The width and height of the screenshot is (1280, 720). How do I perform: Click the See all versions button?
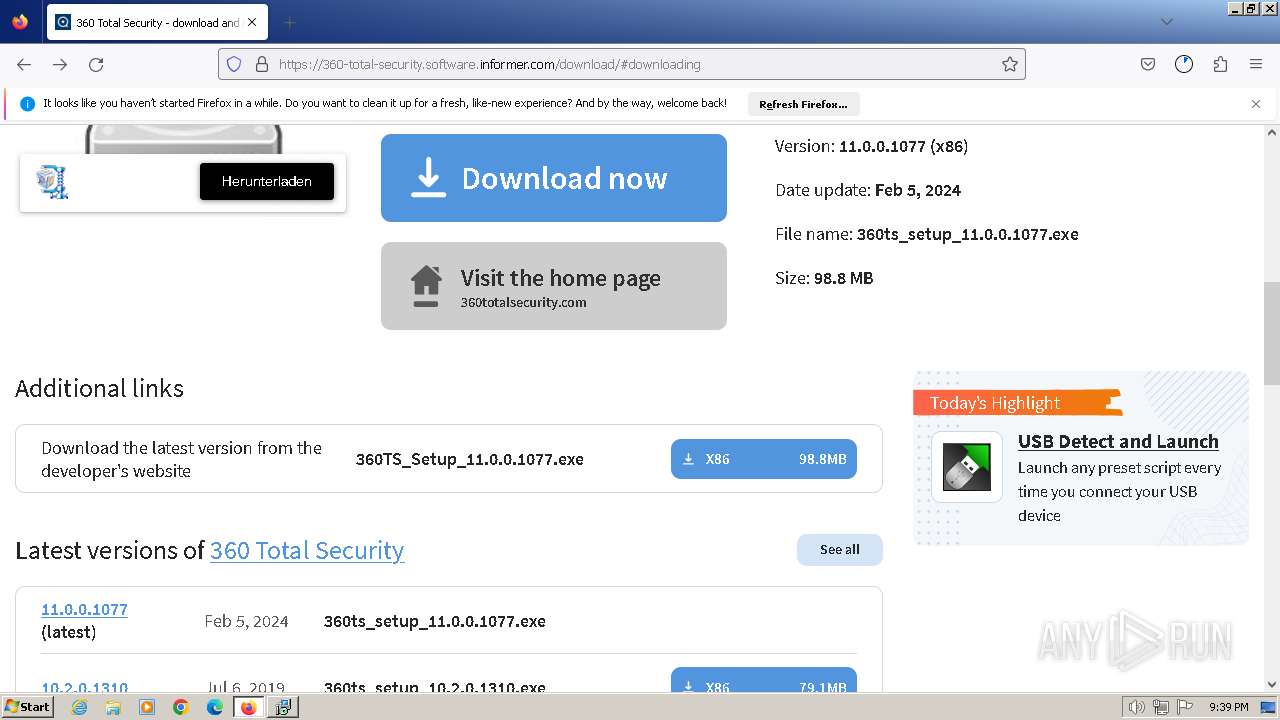pos(840,549)
